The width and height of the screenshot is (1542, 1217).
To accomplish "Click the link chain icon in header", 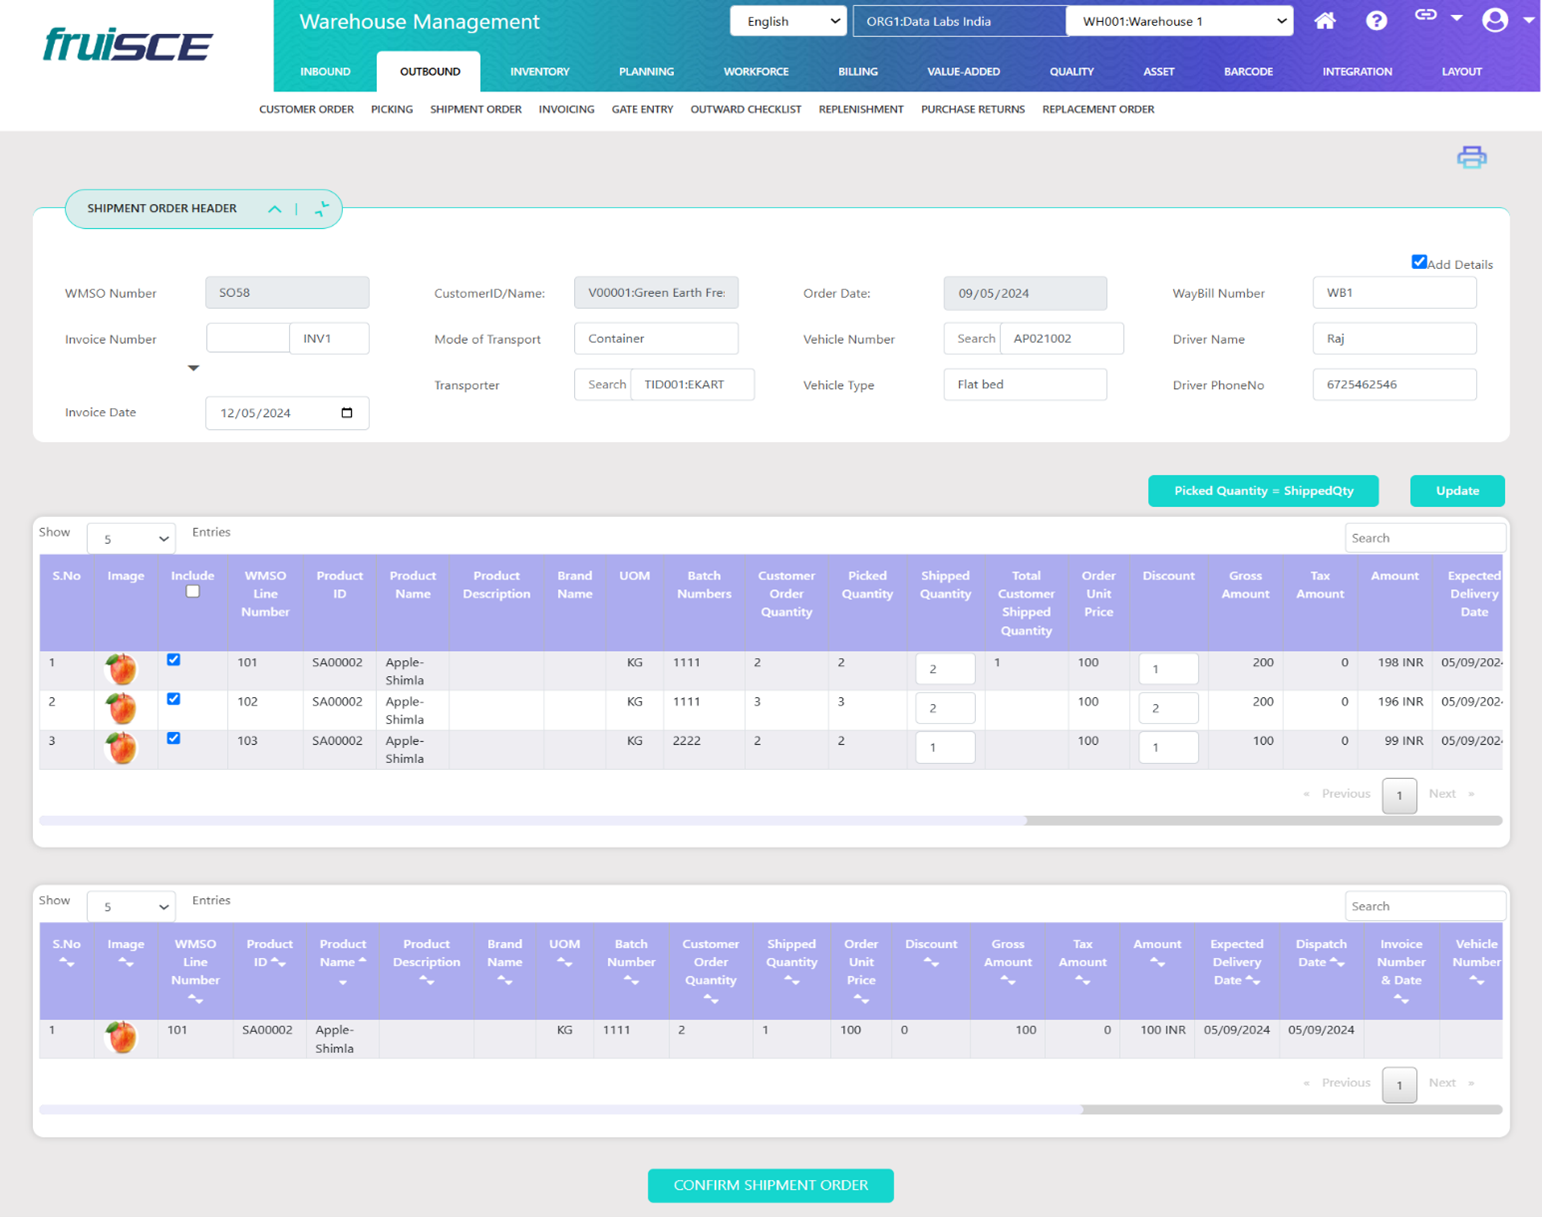I will point(1426,16).
